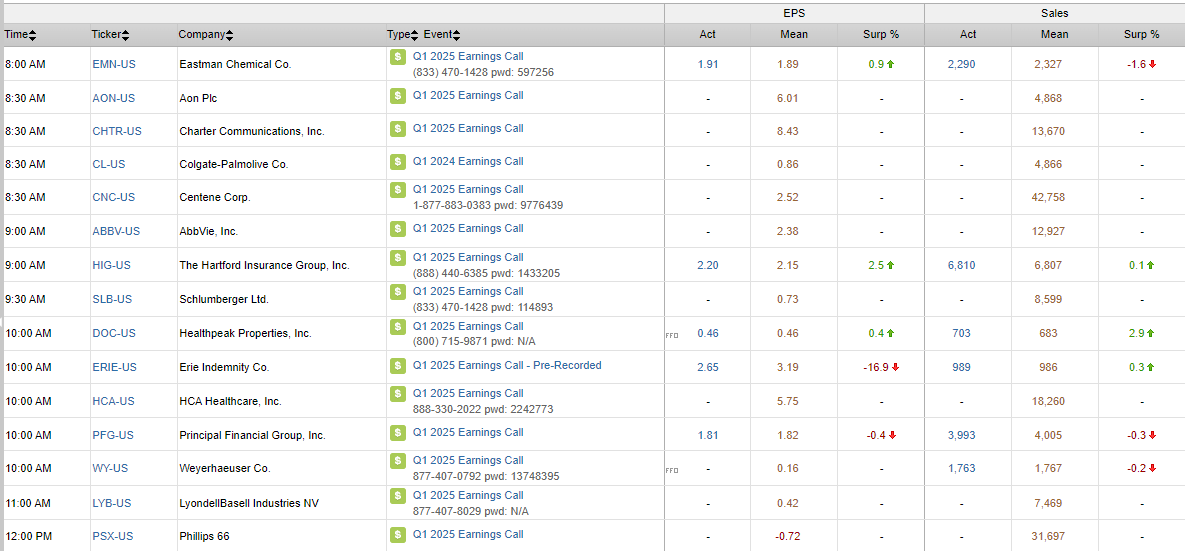Select company name The Hartford Insurance Group, Inc.

click(264, 265)
